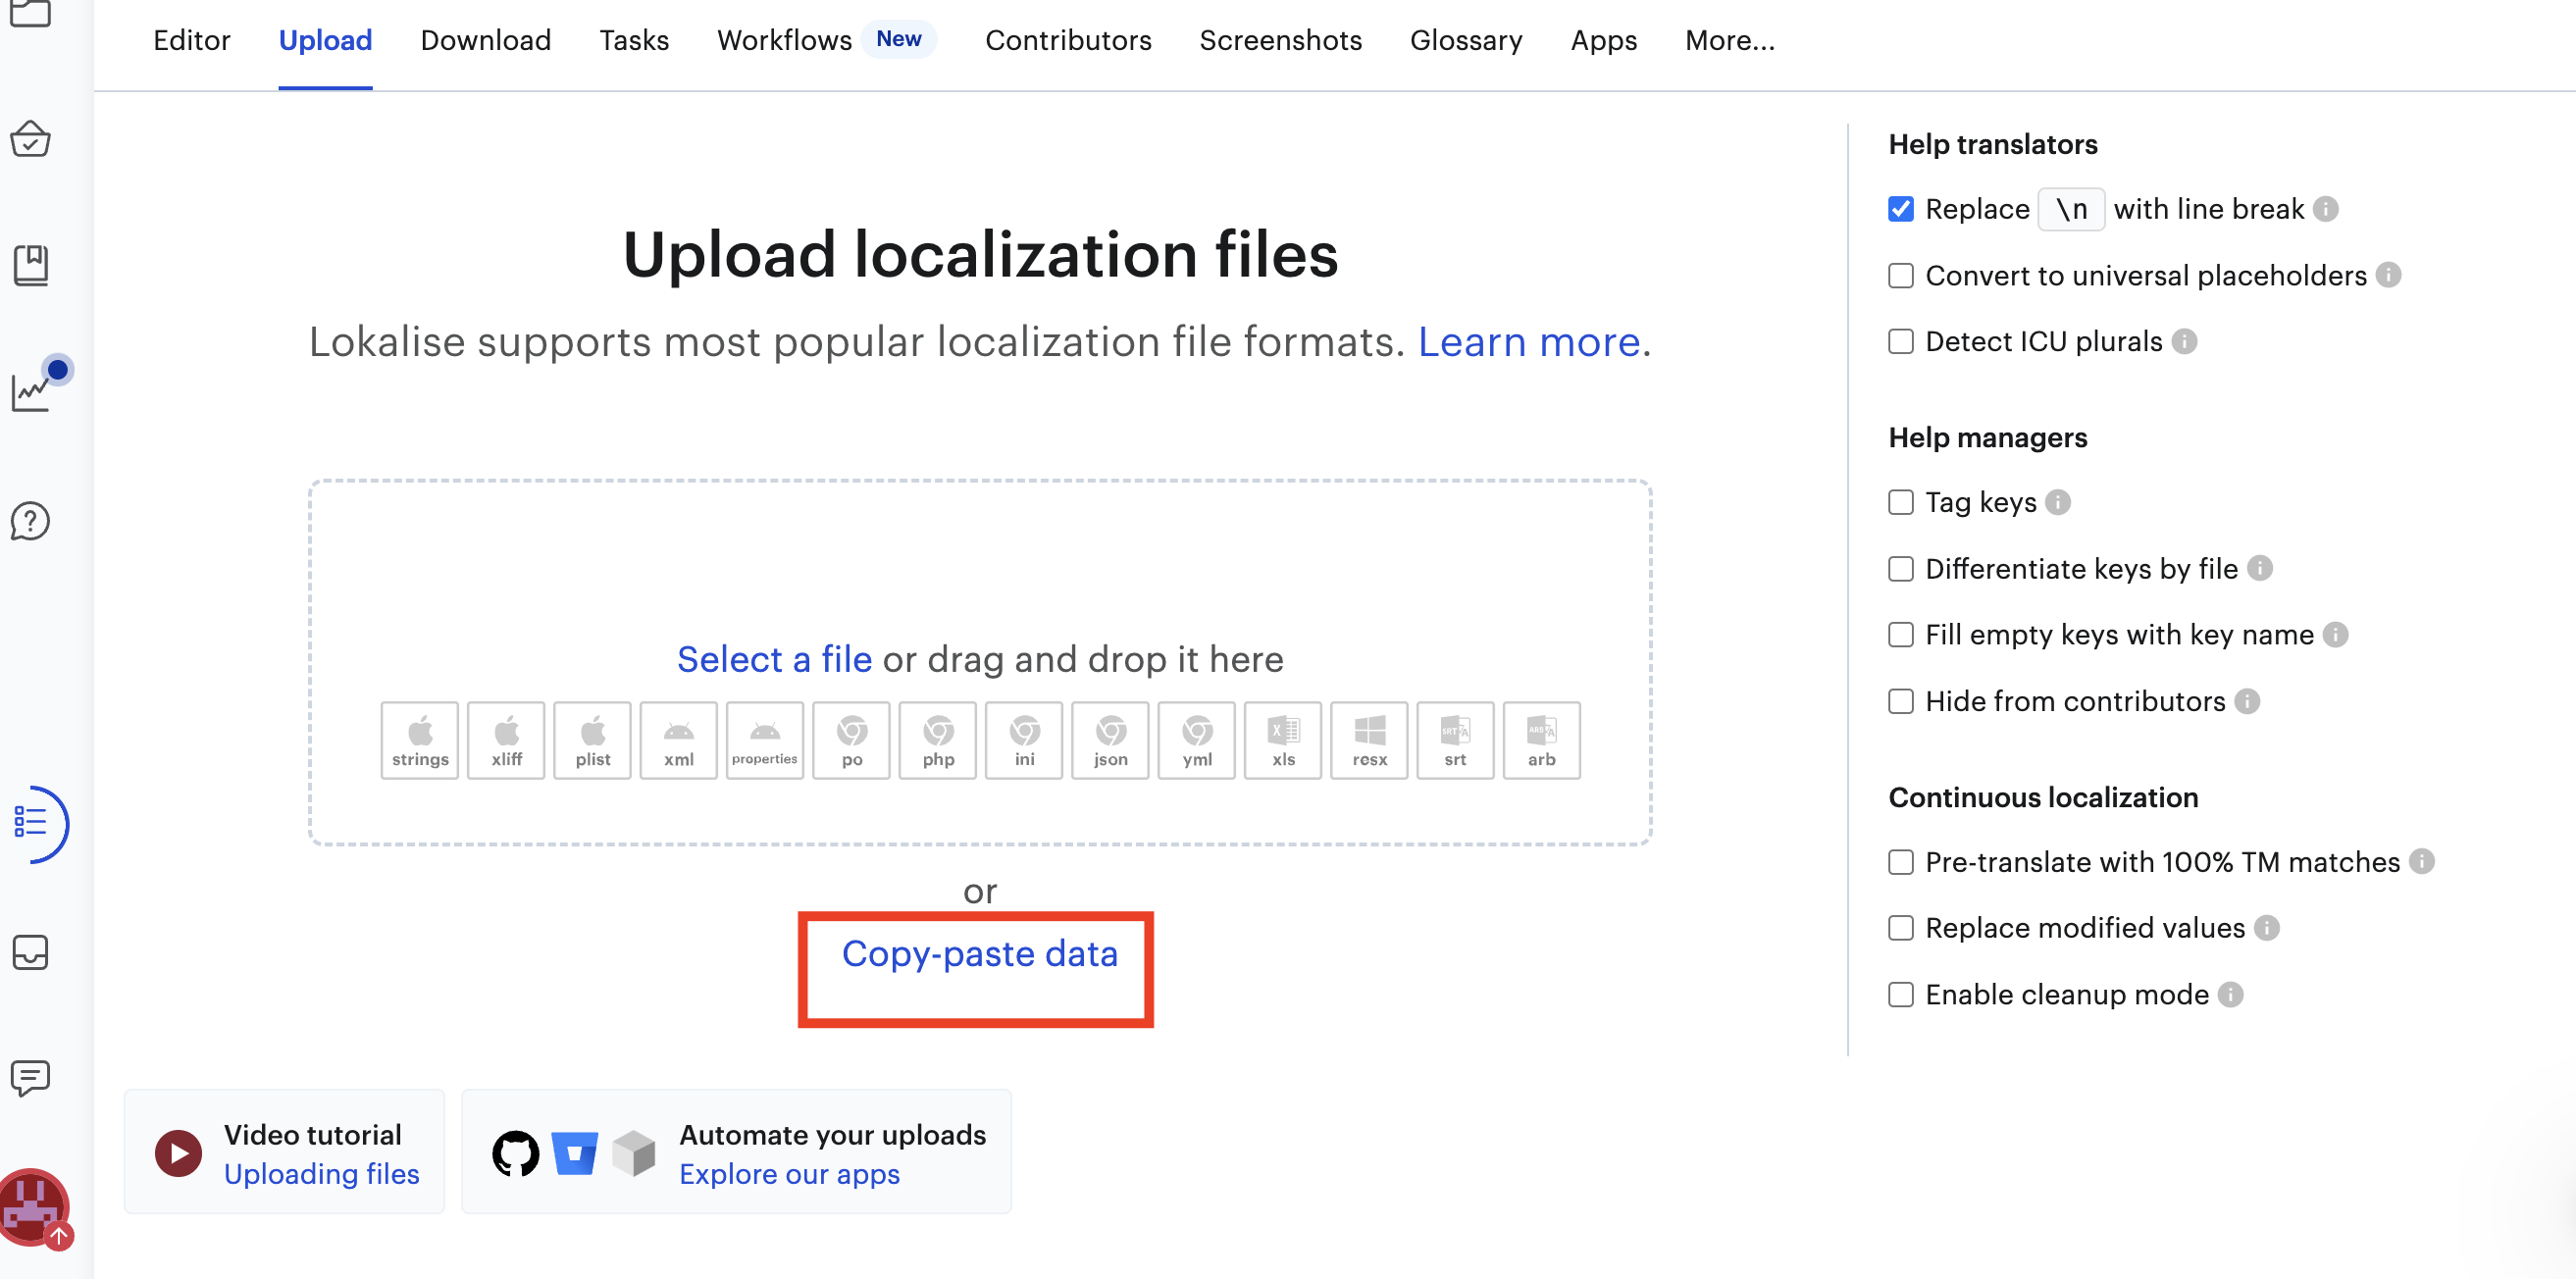Click the generic package cube icon
2576x1279 pixels.
point(634,1153)
